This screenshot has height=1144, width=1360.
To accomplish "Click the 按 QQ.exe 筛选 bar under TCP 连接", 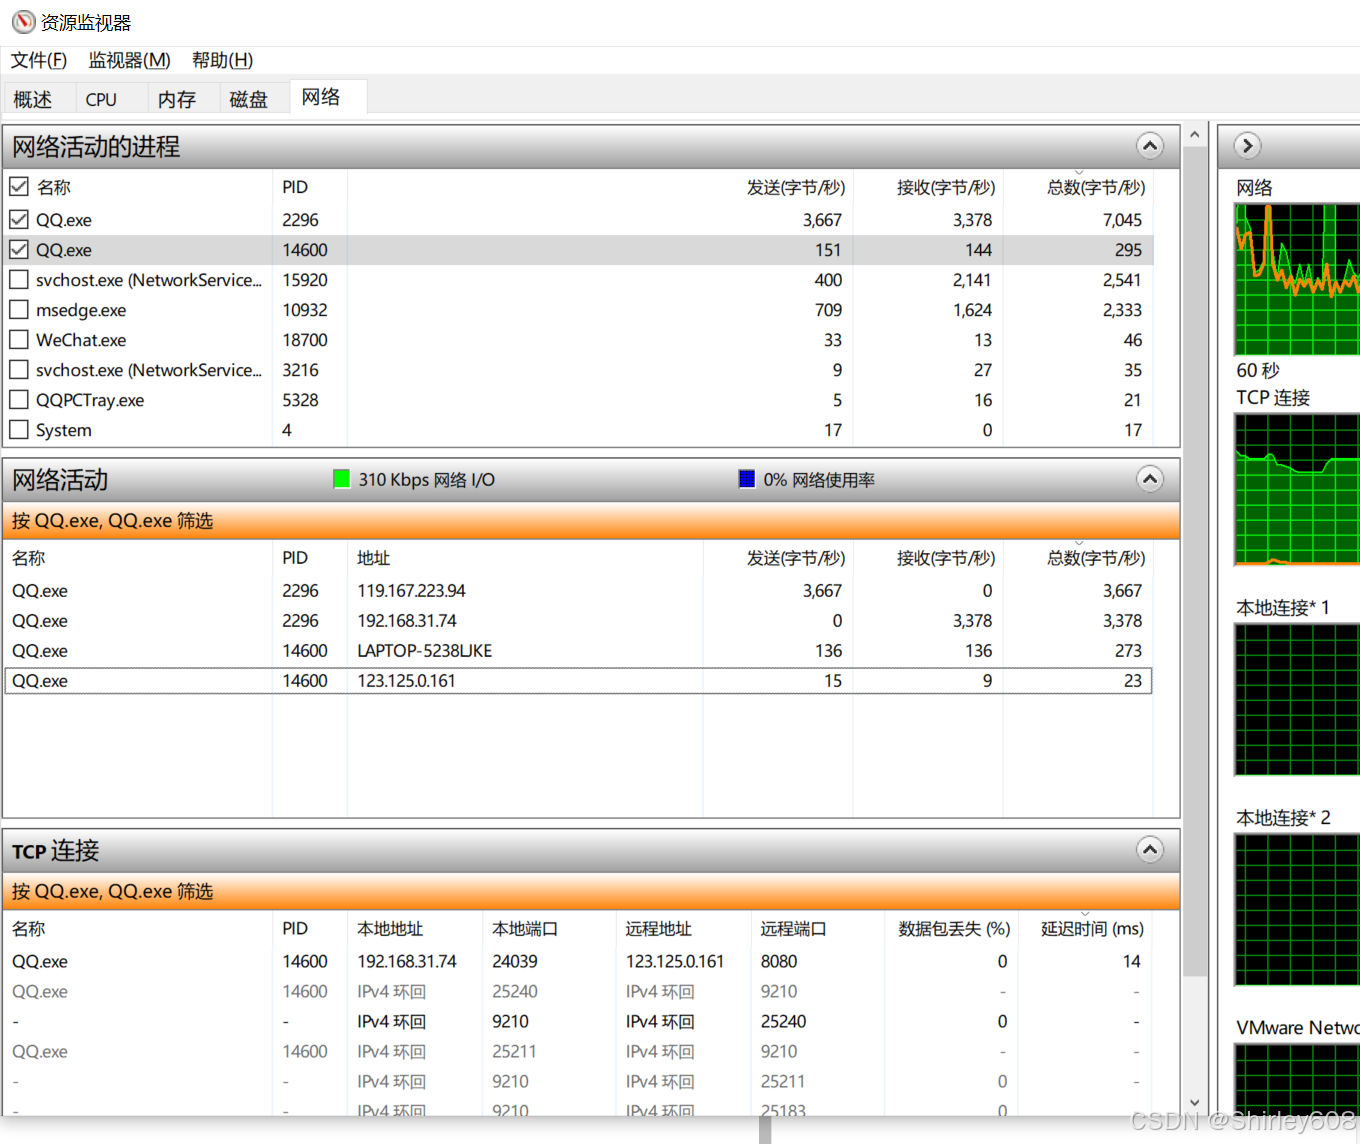I will tap(591, 891).
